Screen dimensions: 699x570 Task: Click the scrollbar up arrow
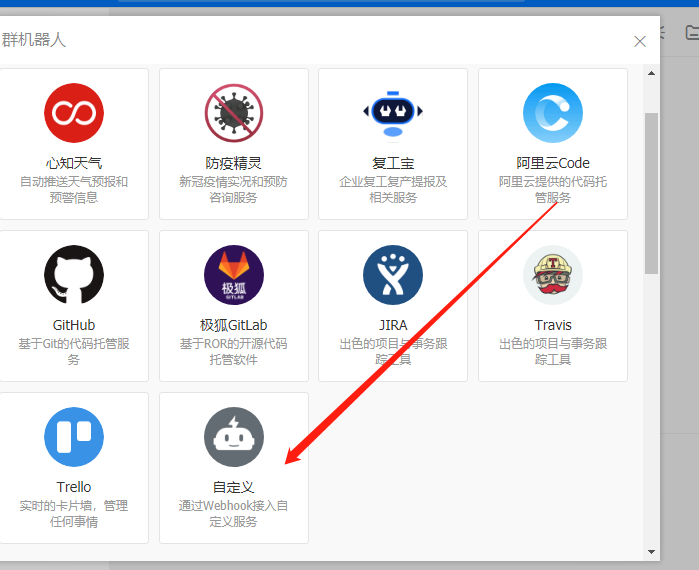[x=651, y=73]
